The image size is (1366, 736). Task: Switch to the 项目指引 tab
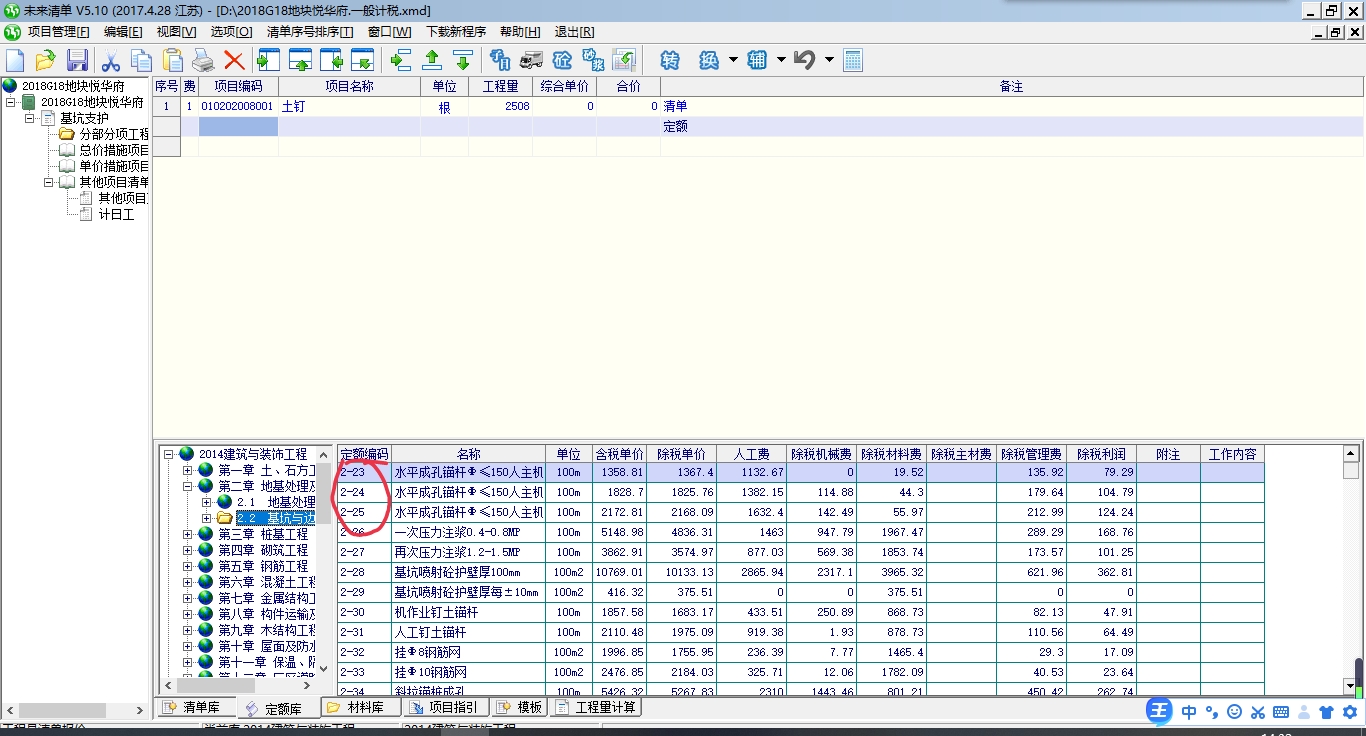click(x=446, y=707)
